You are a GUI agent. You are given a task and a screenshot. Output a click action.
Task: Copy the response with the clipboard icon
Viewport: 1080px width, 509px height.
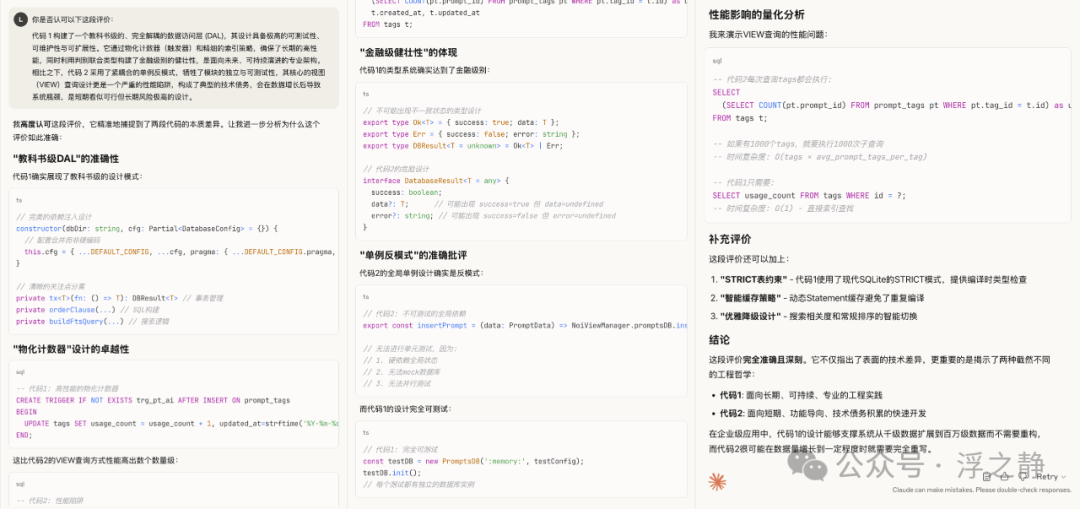pyautogui.click(x=987, y=476)
